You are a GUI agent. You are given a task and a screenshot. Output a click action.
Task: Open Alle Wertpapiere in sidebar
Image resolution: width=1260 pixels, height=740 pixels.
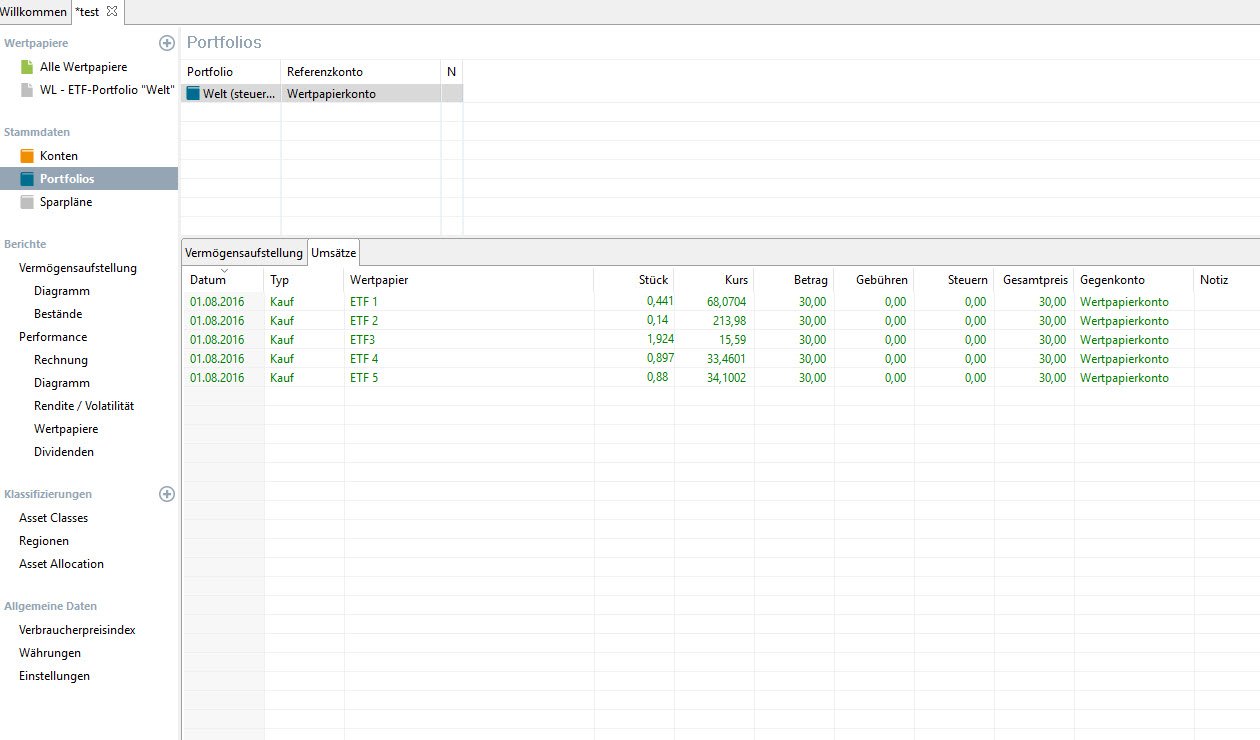83,67
